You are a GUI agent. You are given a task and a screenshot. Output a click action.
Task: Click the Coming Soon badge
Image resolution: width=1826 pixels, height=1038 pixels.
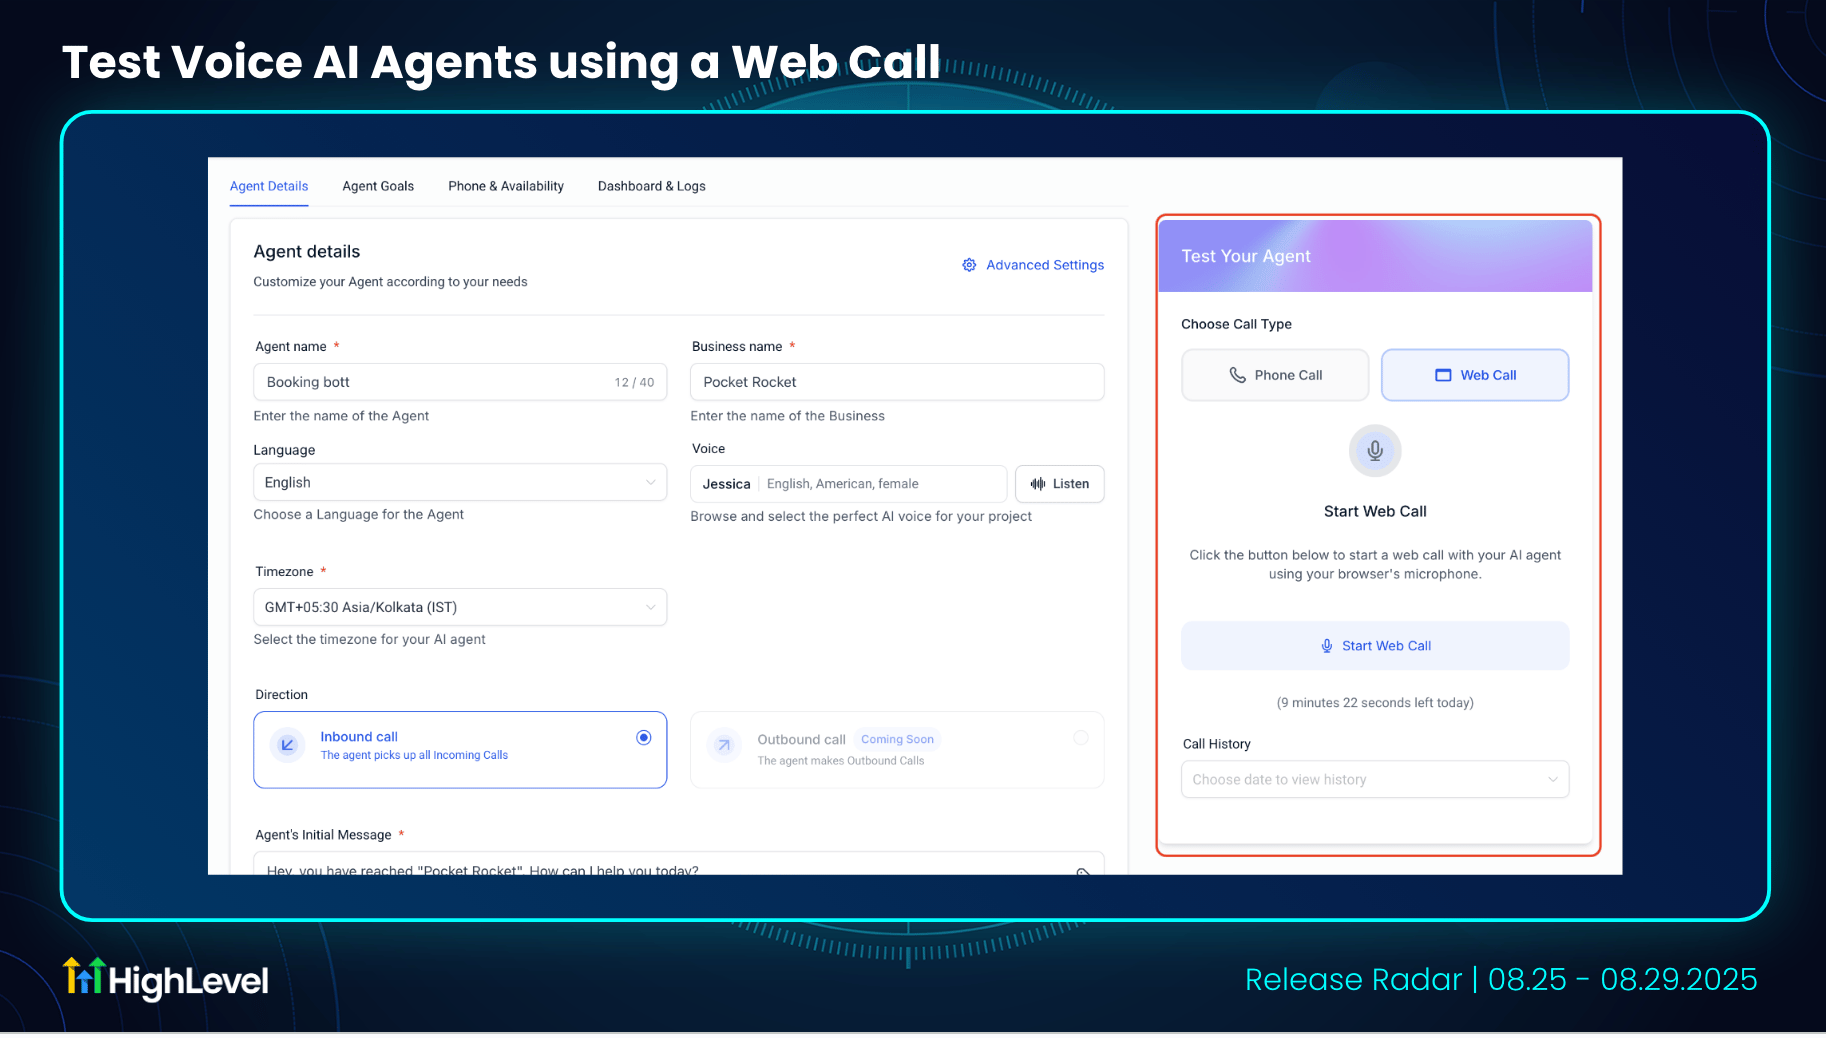pyautogui.click(x=897, y=740)
